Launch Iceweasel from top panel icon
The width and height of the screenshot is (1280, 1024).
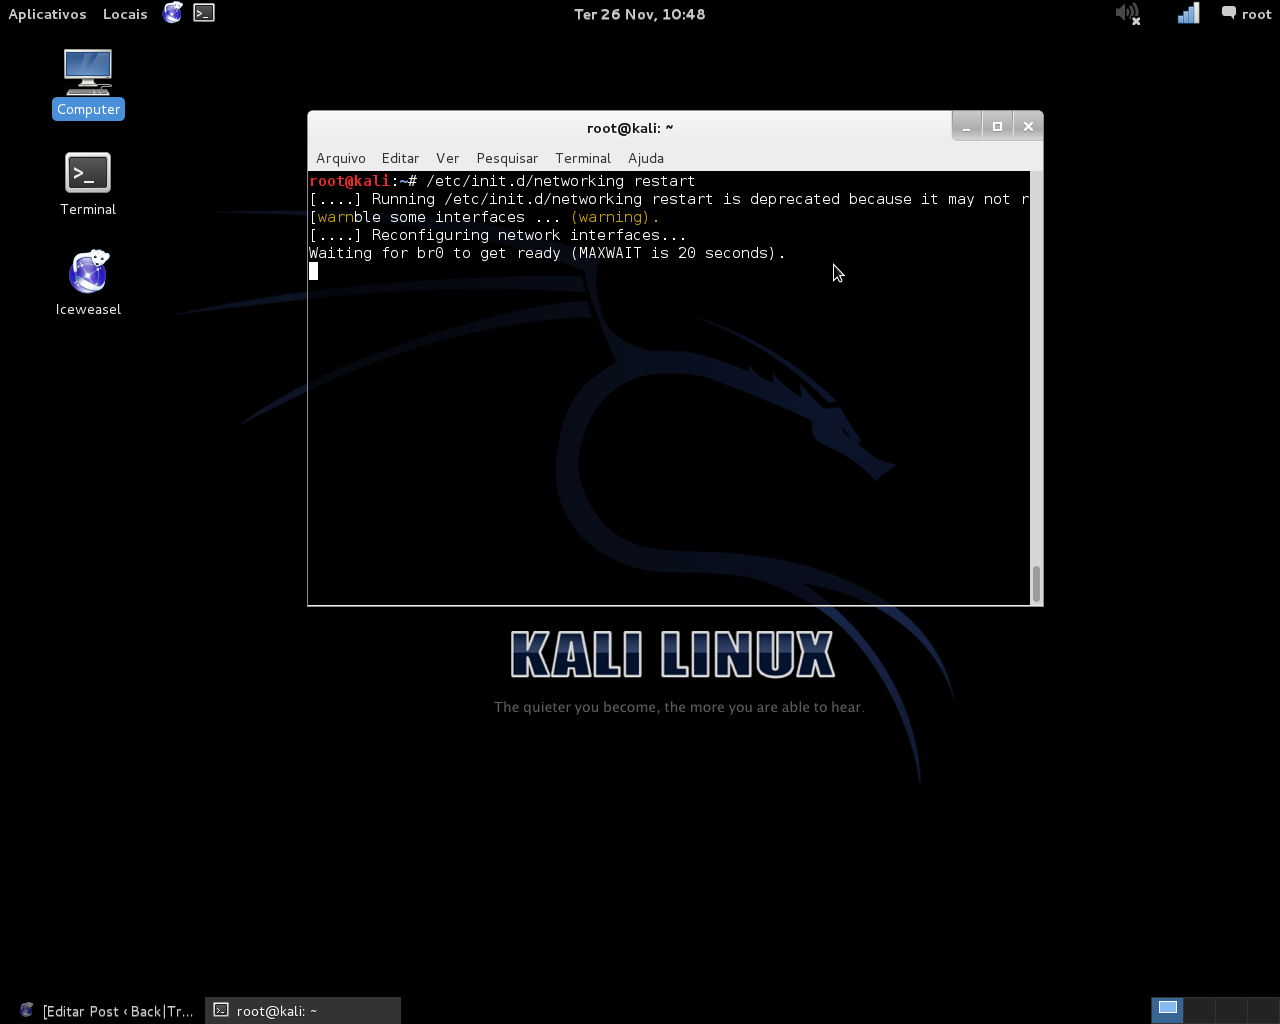[173, 13]
